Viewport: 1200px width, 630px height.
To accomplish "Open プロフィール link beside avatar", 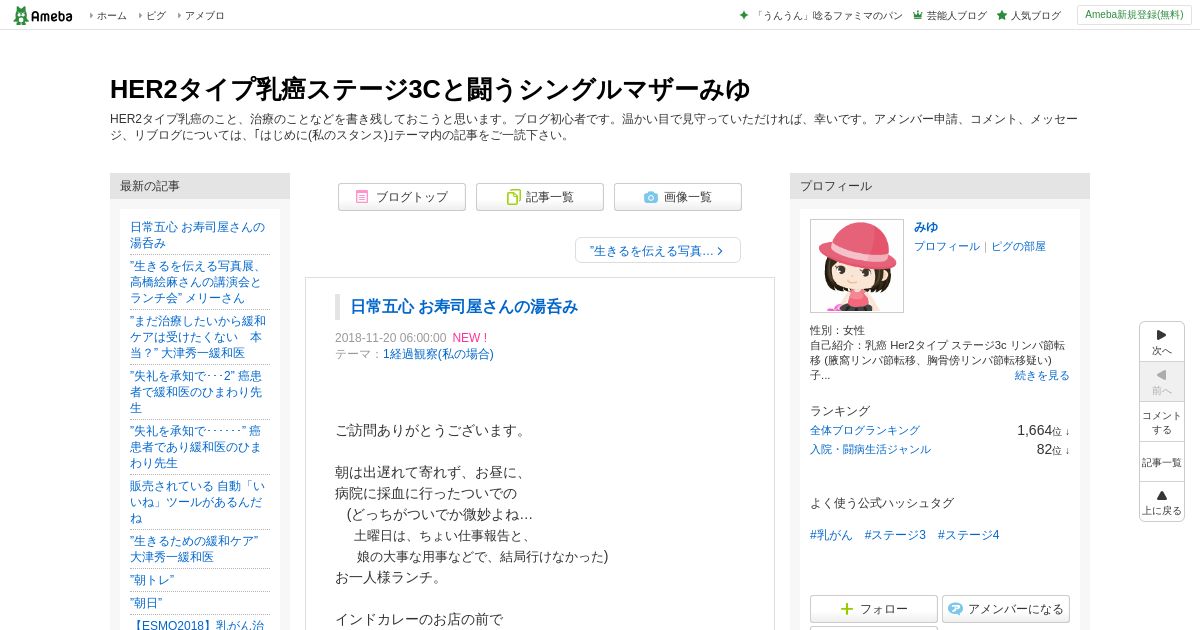I will [x=946, y=246].
